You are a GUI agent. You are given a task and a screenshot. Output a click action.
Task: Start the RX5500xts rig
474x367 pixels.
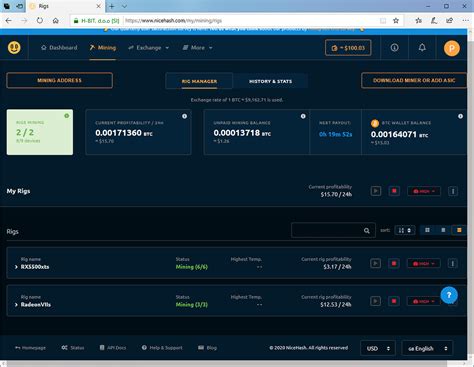point(375,263)
